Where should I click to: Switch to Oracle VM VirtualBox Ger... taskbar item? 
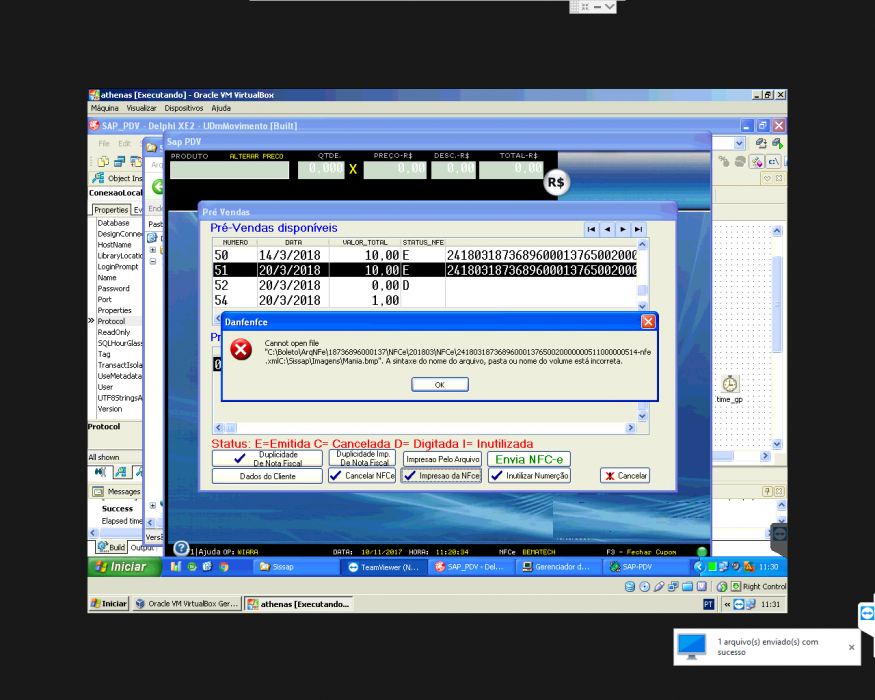[188, 604]
